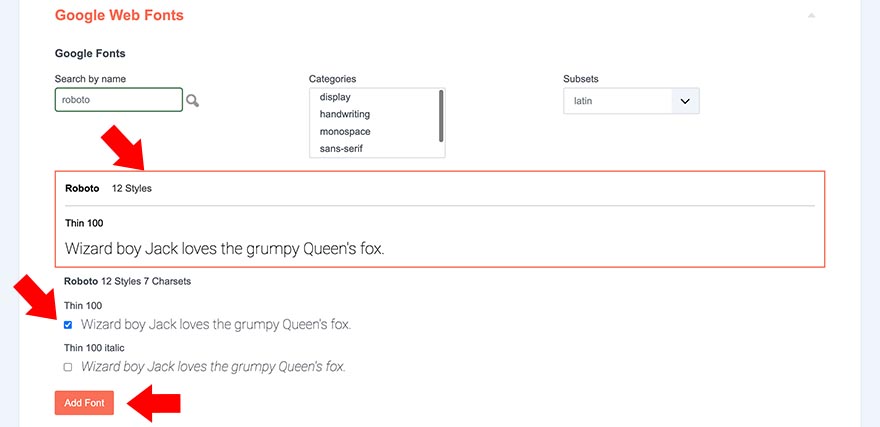Uncheck the Thin 100 style checkbox
The height and width of the screenshot is (427, 880).
click(68, 325)
